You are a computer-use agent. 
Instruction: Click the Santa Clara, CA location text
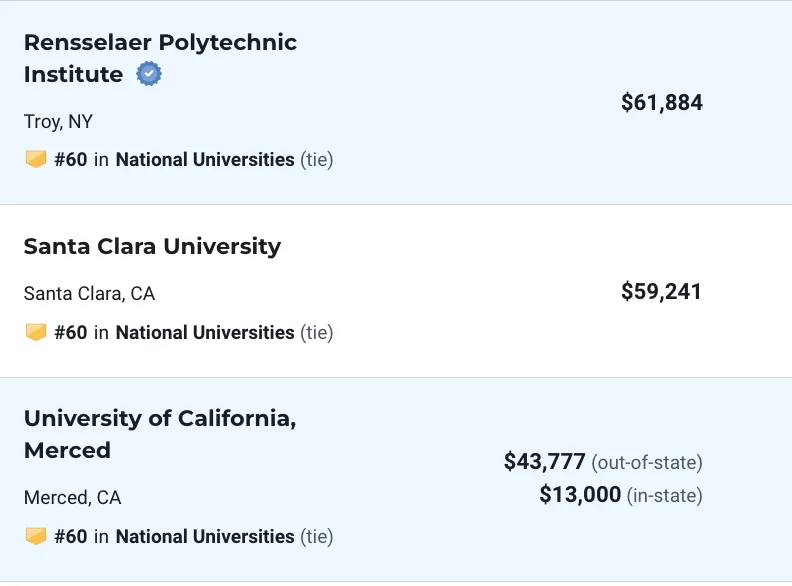[89, 294]
